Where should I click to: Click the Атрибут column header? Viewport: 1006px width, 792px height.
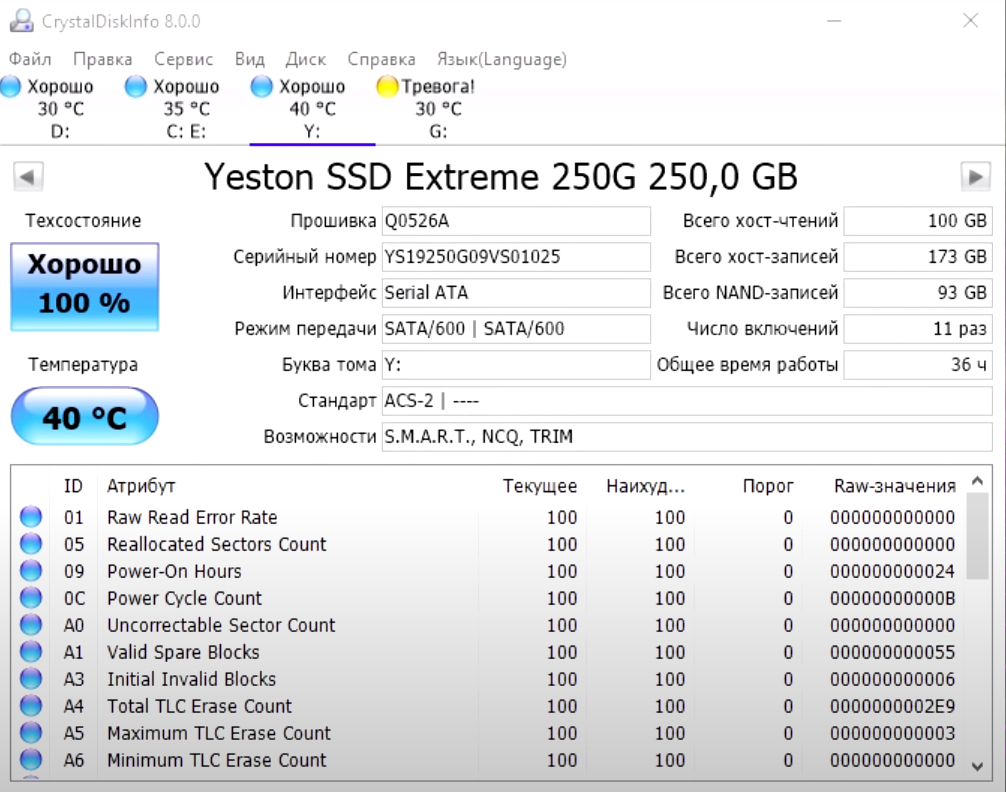[x=141, y=486]
